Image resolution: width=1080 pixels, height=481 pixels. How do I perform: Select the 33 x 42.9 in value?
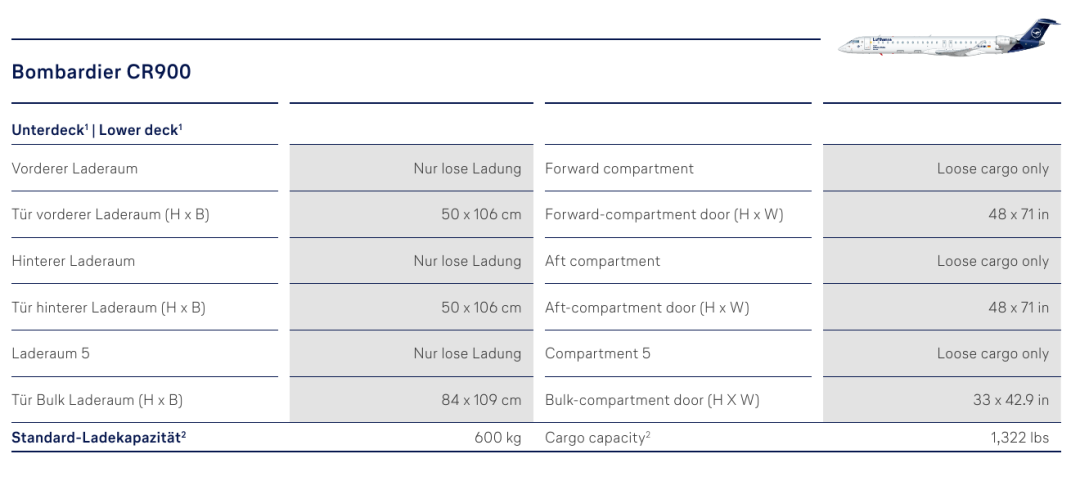click(1011, 400)
